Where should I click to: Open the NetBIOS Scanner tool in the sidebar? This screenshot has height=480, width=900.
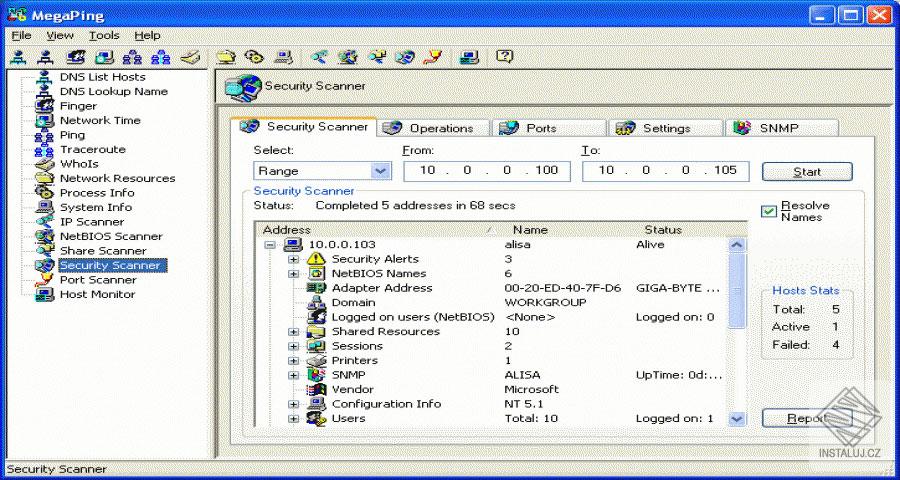[x=111, y=236]
